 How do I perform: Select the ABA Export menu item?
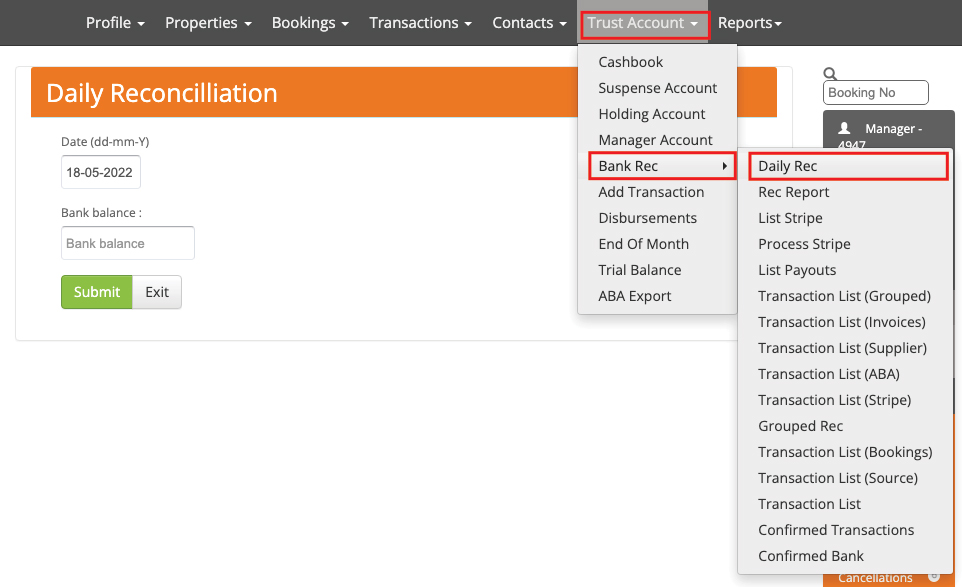(634, 296)
